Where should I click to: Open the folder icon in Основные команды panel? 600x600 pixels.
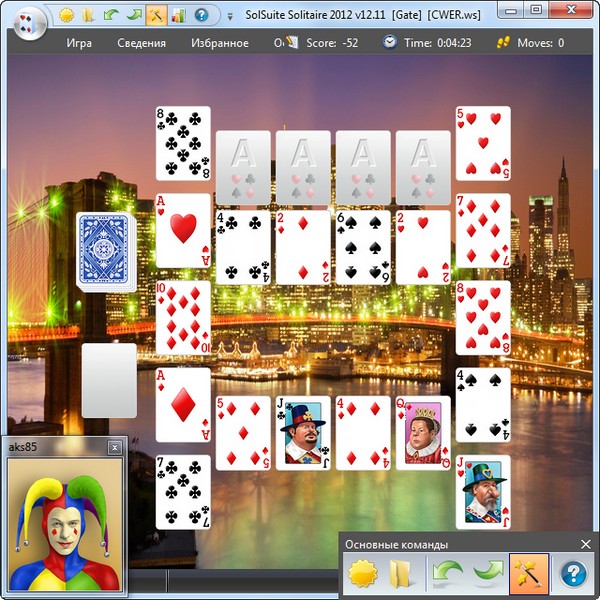coord(400,573)
